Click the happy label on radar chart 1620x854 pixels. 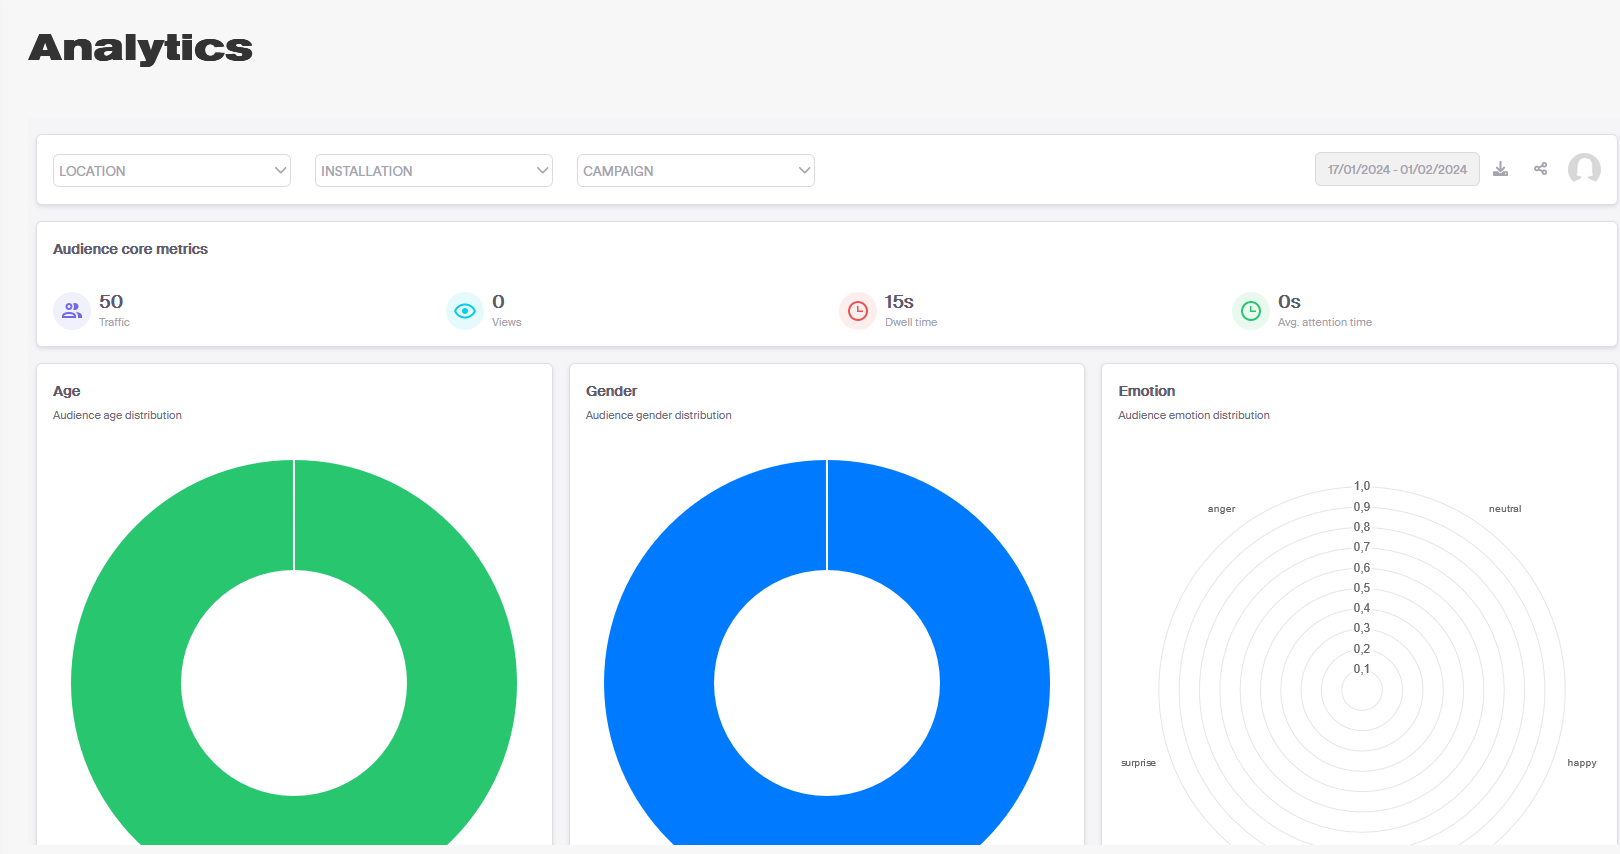click(x=1582, y=763)
